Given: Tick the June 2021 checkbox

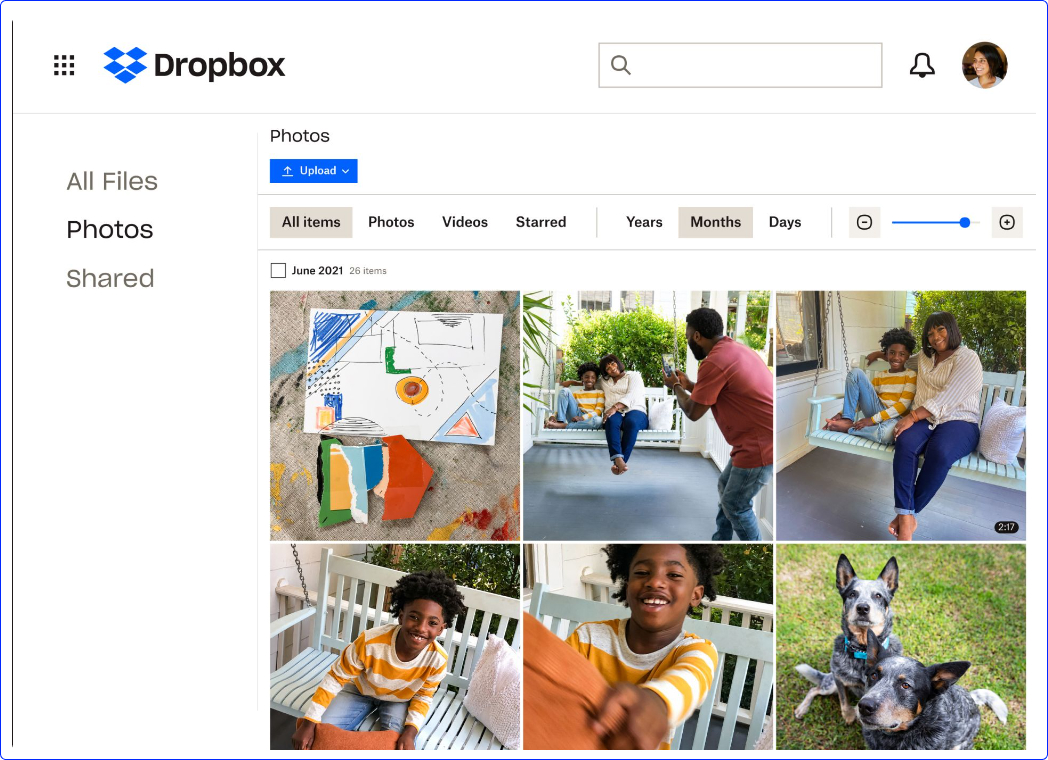Looking at the screenshot, I should point(278,271).
